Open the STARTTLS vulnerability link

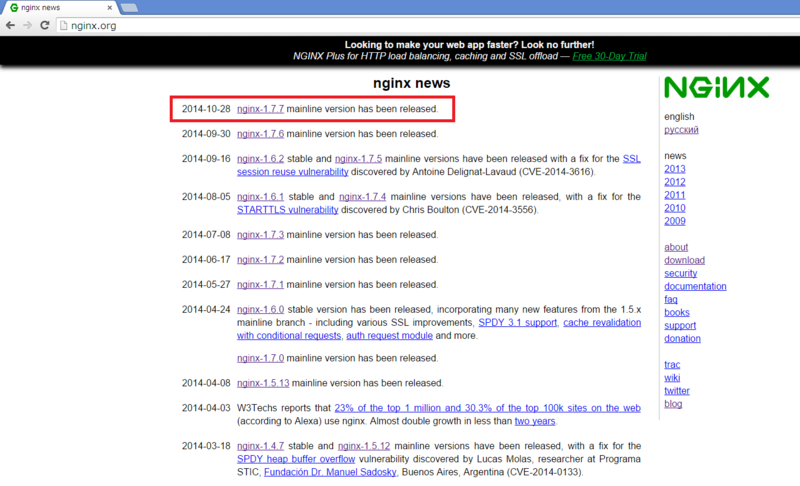pyautogui.click(x=287, y=210)
